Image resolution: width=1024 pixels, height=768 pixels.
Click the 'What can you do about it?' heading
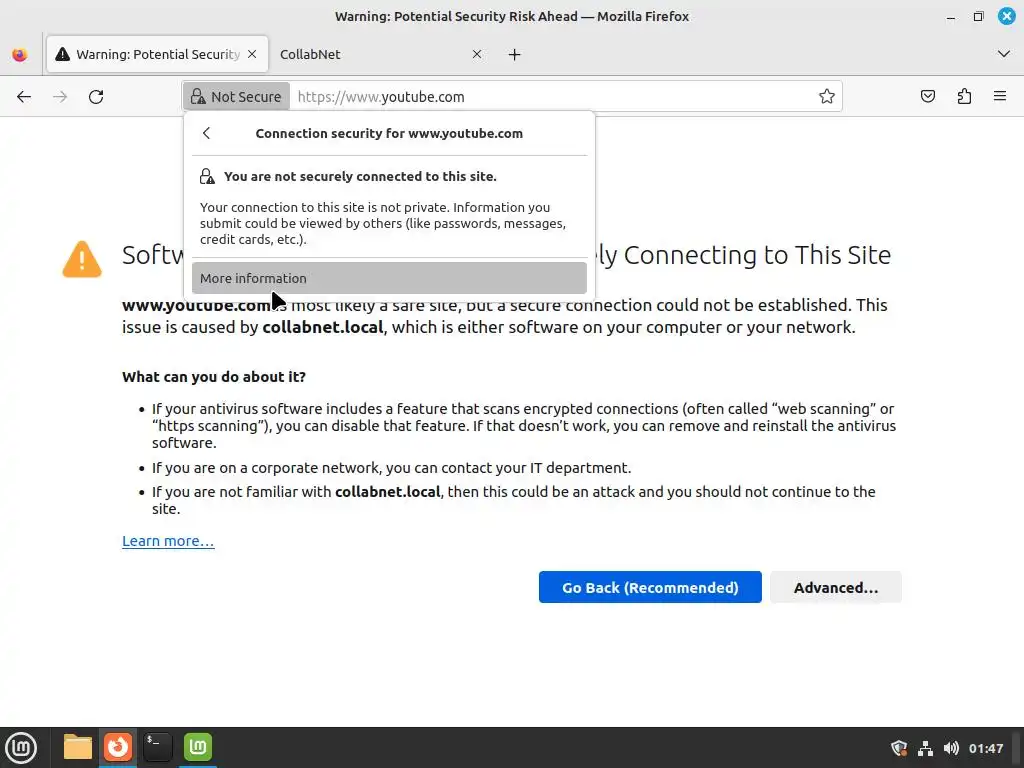[x=214, y=377]
